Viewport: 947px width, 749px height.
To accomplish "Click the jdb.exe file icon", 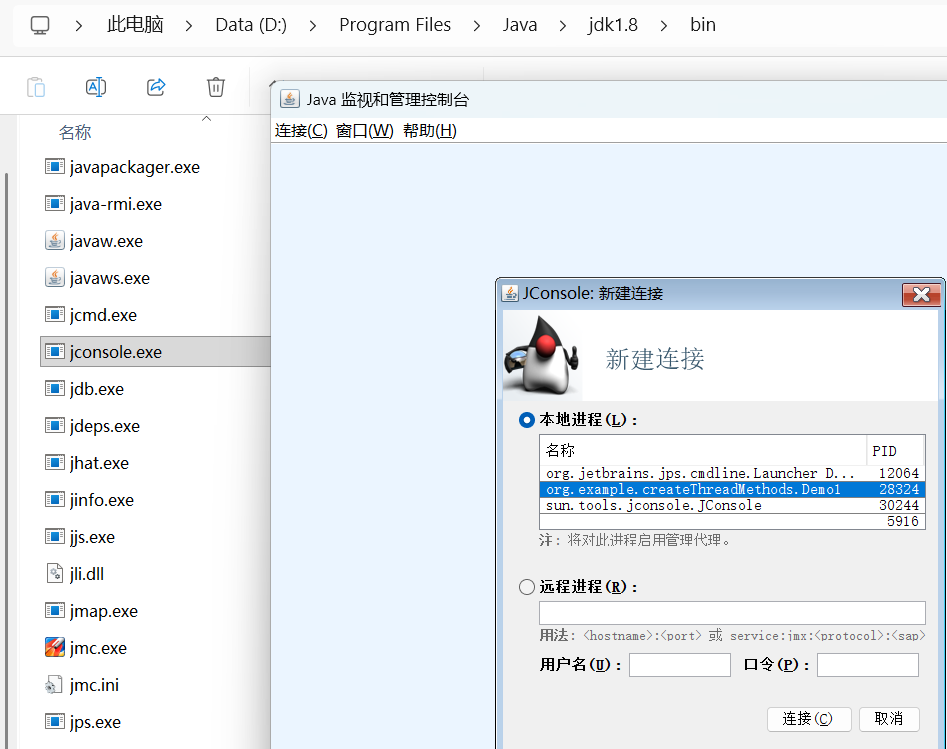I will 55,388.
